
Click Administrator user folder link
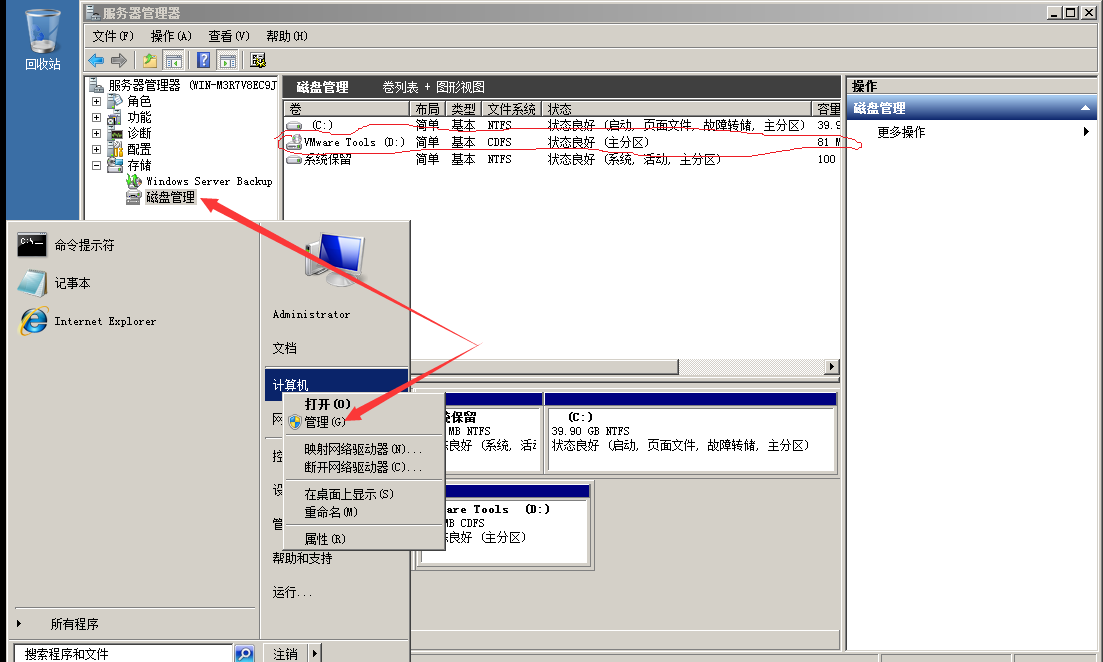311,314
